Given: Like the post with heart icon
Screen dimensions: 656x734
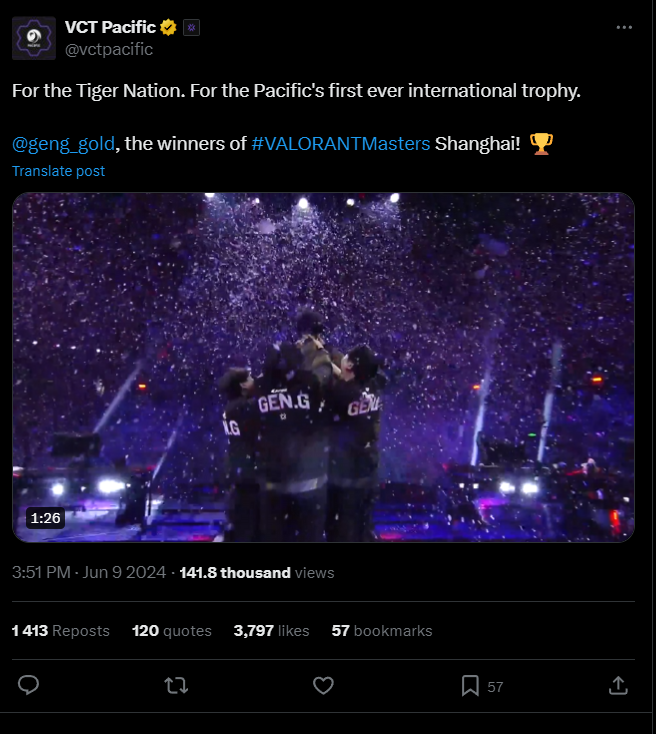Looking at the screenshot, I should tap(323, 685).
